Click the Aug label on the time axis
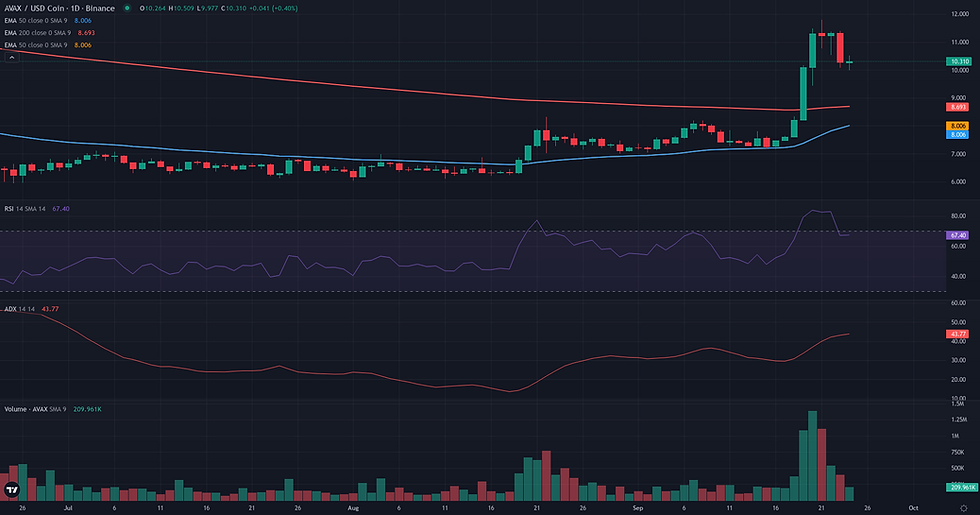Screen dimensions: 980x515 [x=353, y=508]
